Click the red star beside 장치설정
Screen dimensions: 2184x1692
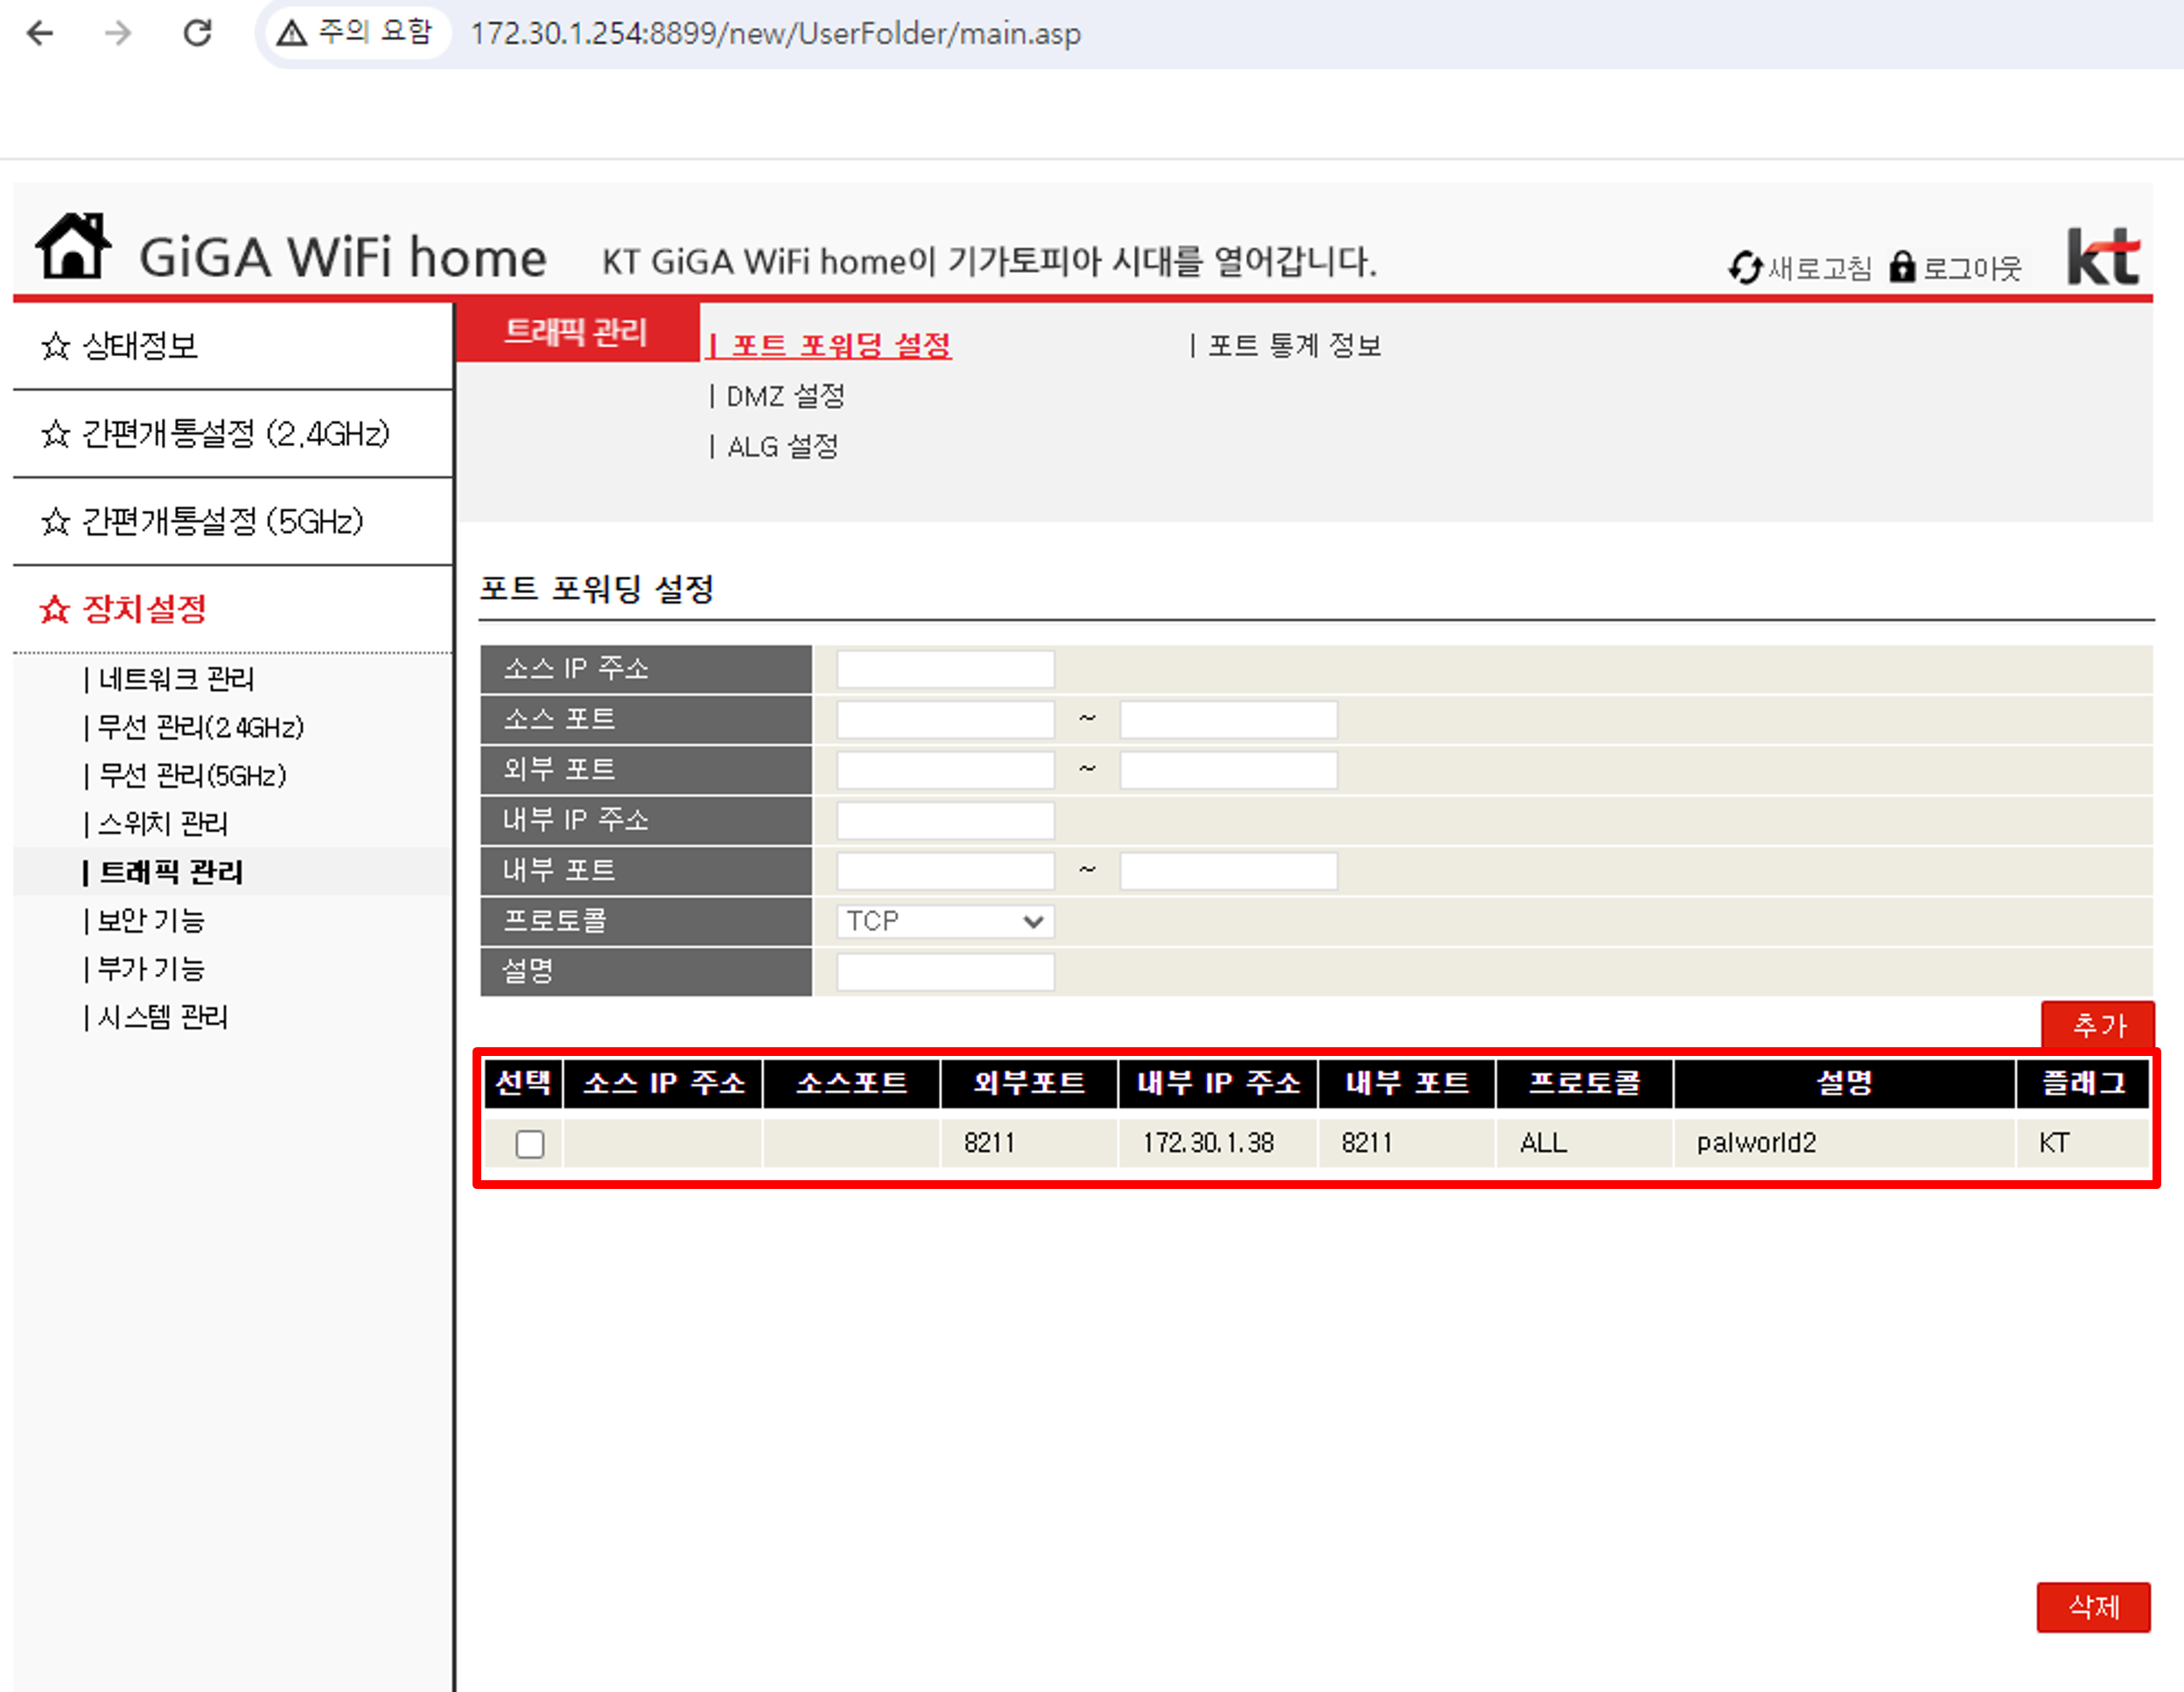click(x=55, y=609)
